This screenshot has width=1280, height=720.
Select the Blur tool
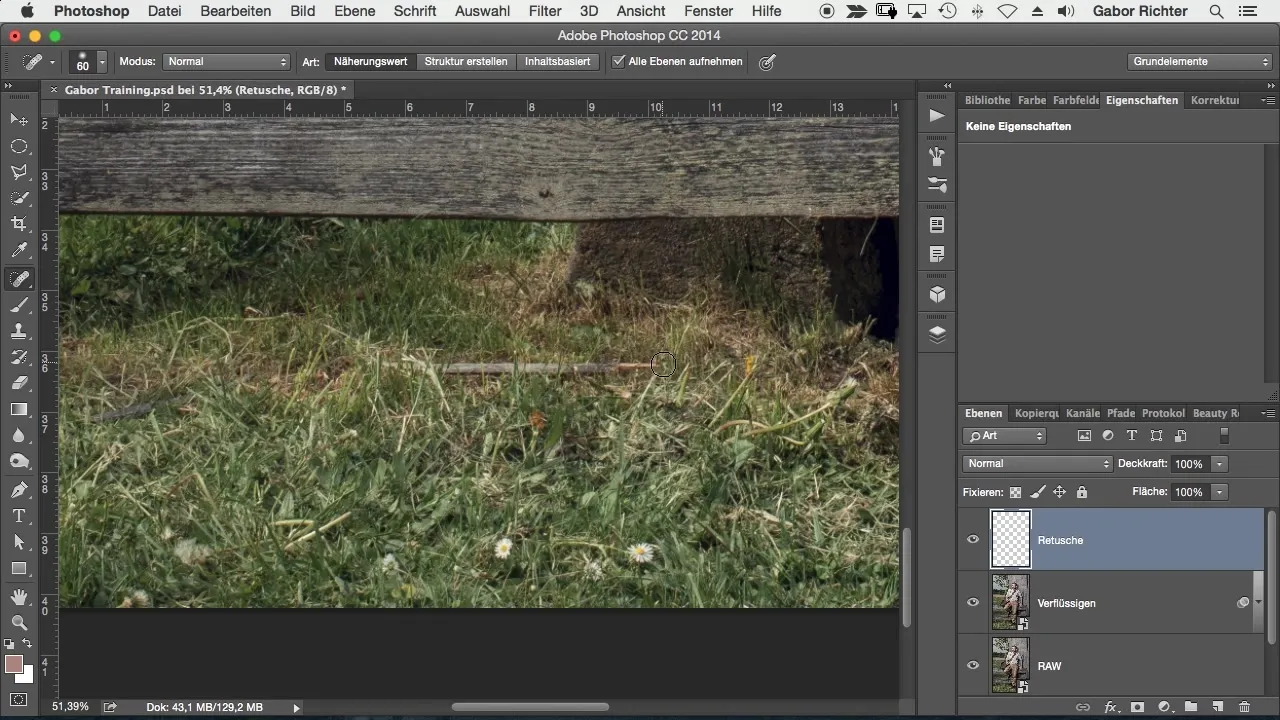pyautogui.click(x=19, y=435)
